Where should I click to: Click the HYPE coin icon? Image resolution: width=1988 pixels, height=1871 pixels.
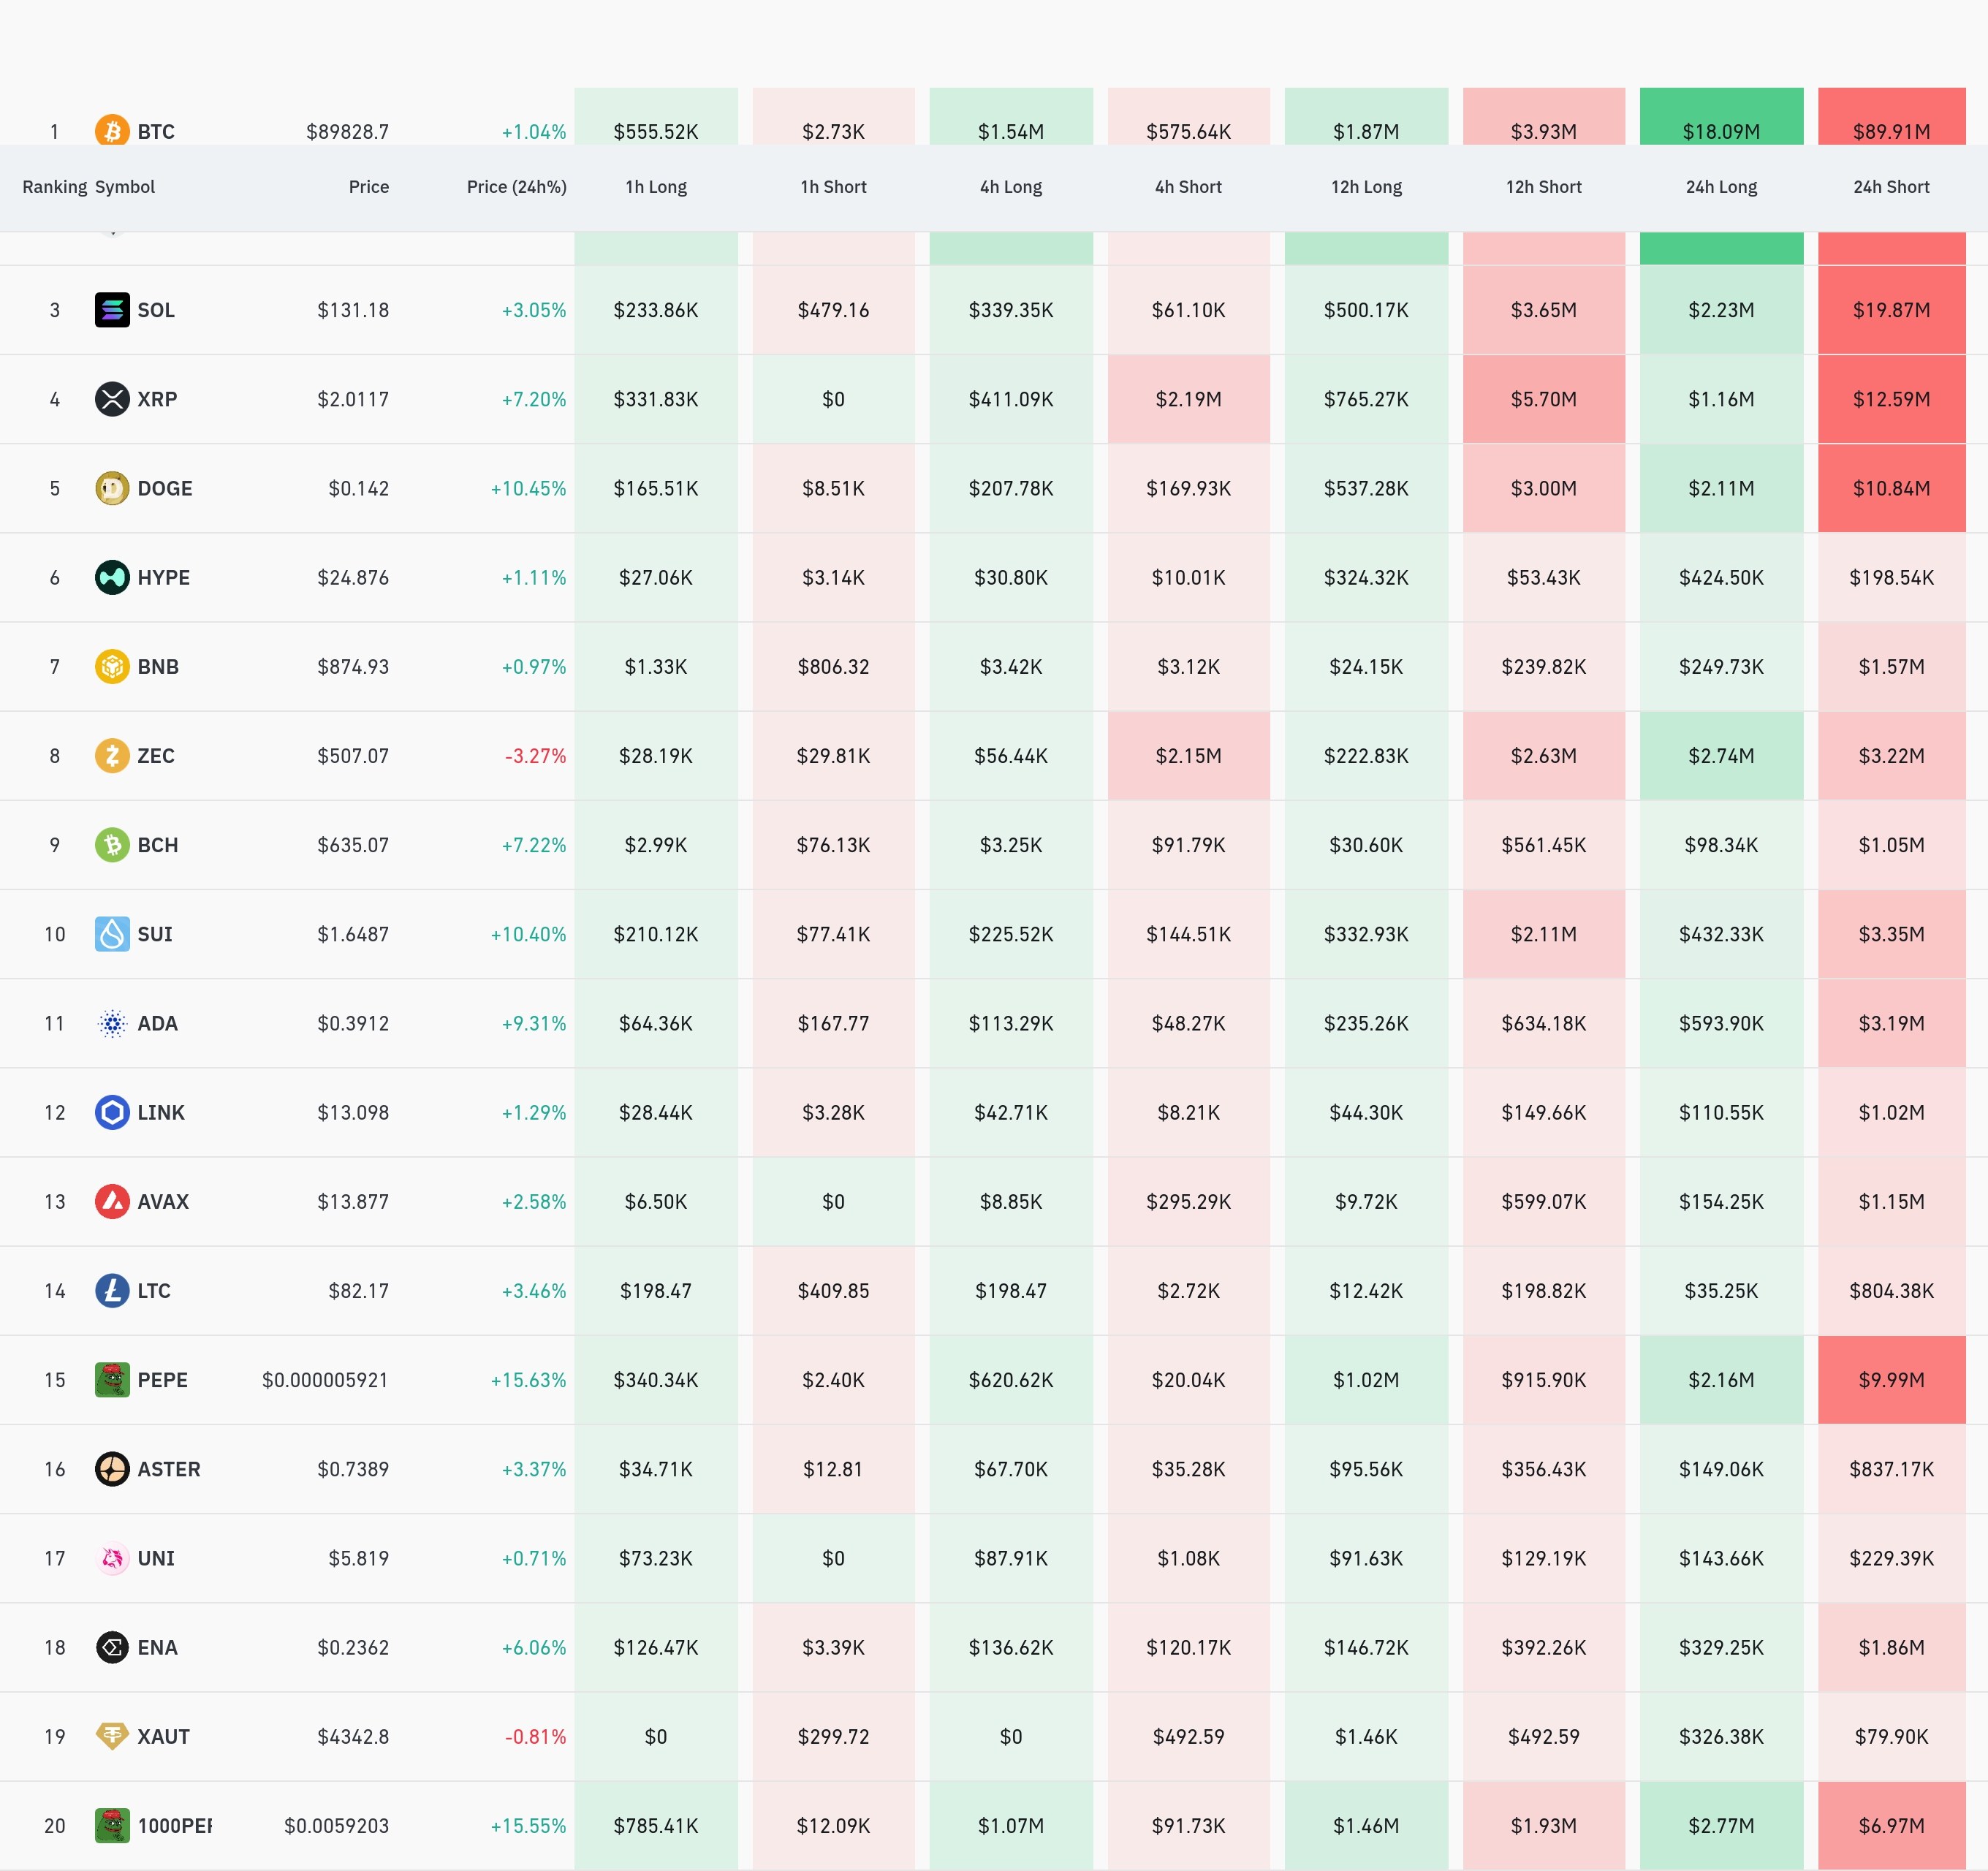(112, 577)
